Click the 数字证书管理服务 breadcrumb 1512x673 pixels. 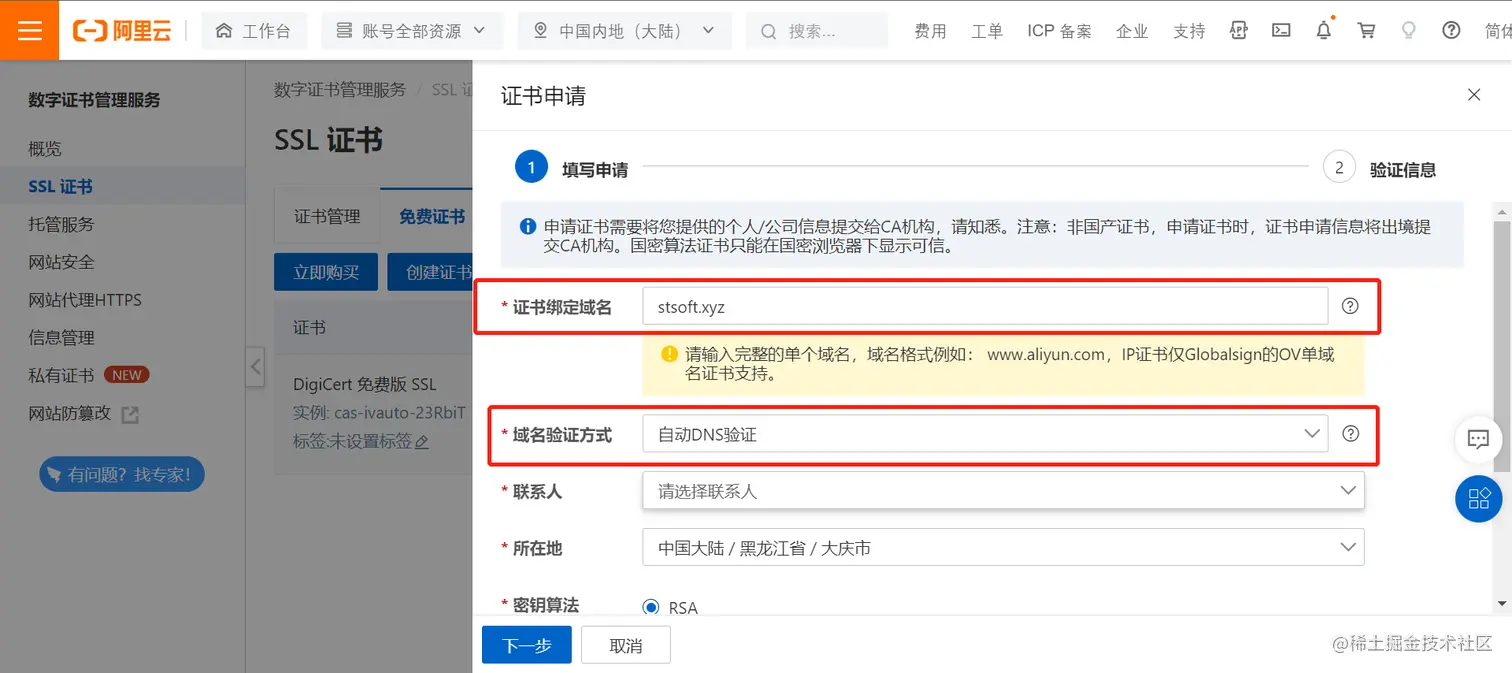(340, 90)
